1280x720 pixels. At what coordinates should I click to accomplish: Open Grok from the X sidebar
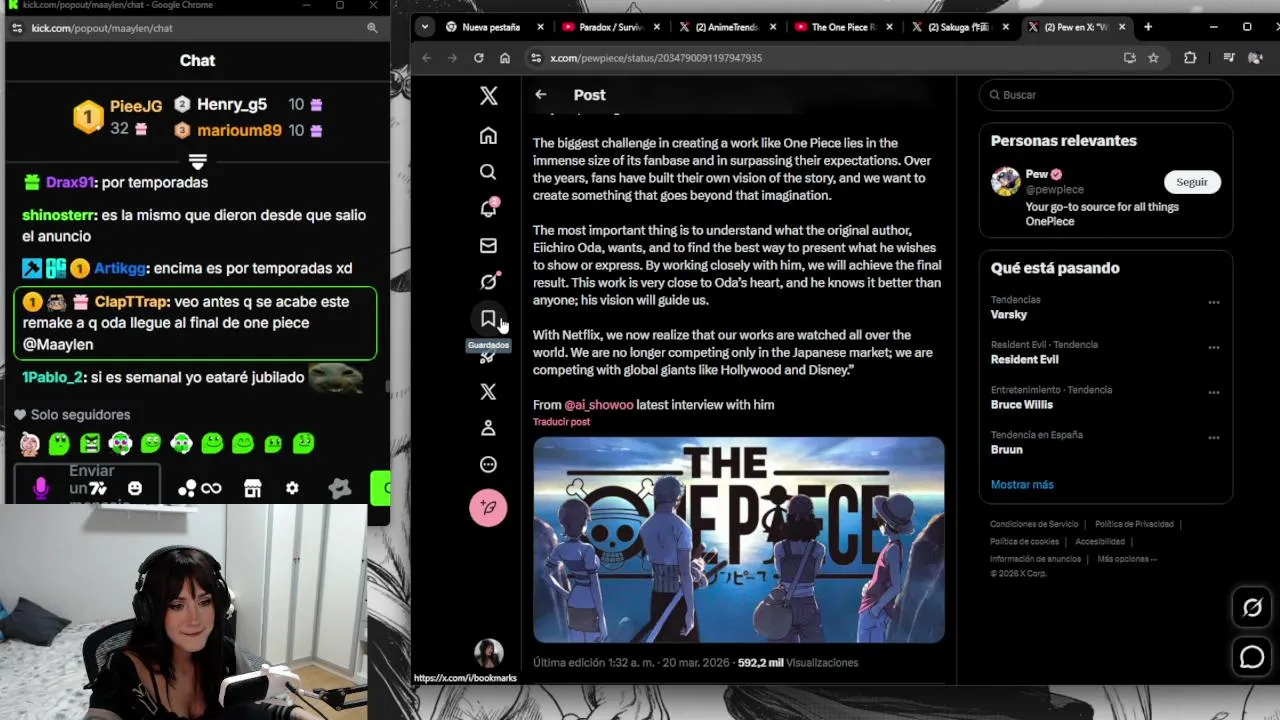[488, 281]
